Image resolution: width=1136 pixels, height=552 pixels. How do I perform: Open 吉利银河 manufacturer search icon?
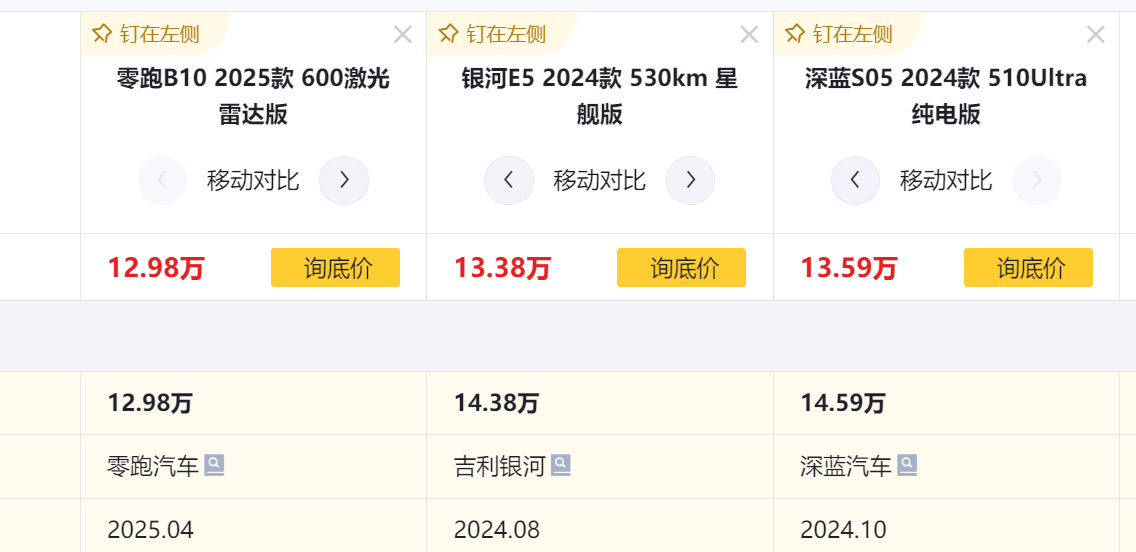pos(561,465)
